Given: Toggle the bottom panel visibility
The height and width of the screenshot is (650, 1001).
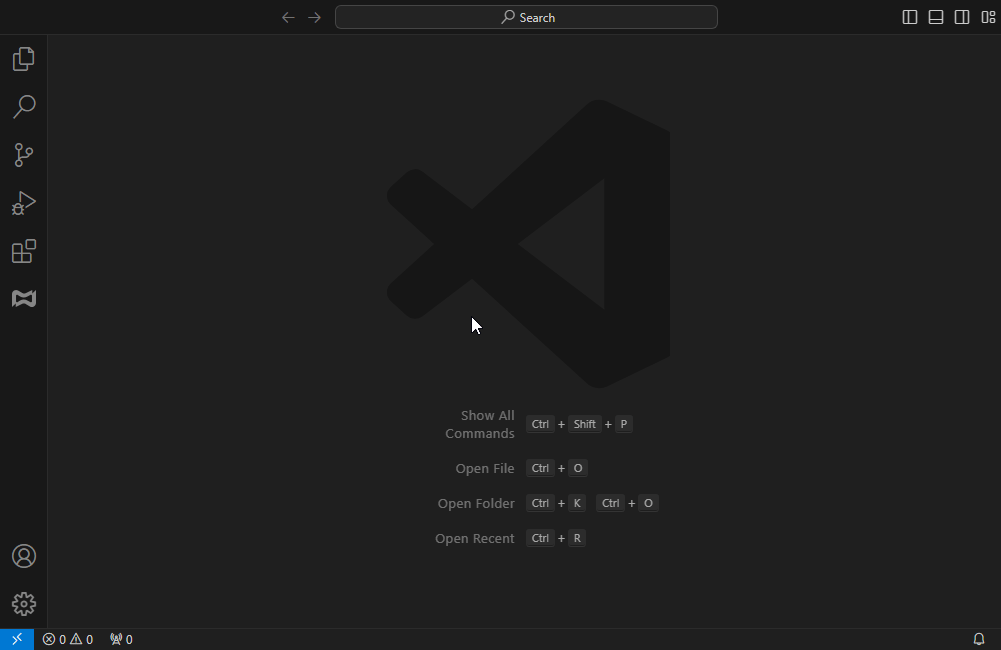Looking at the screenshot, I should pyautogui.click(x=936, y=17).
